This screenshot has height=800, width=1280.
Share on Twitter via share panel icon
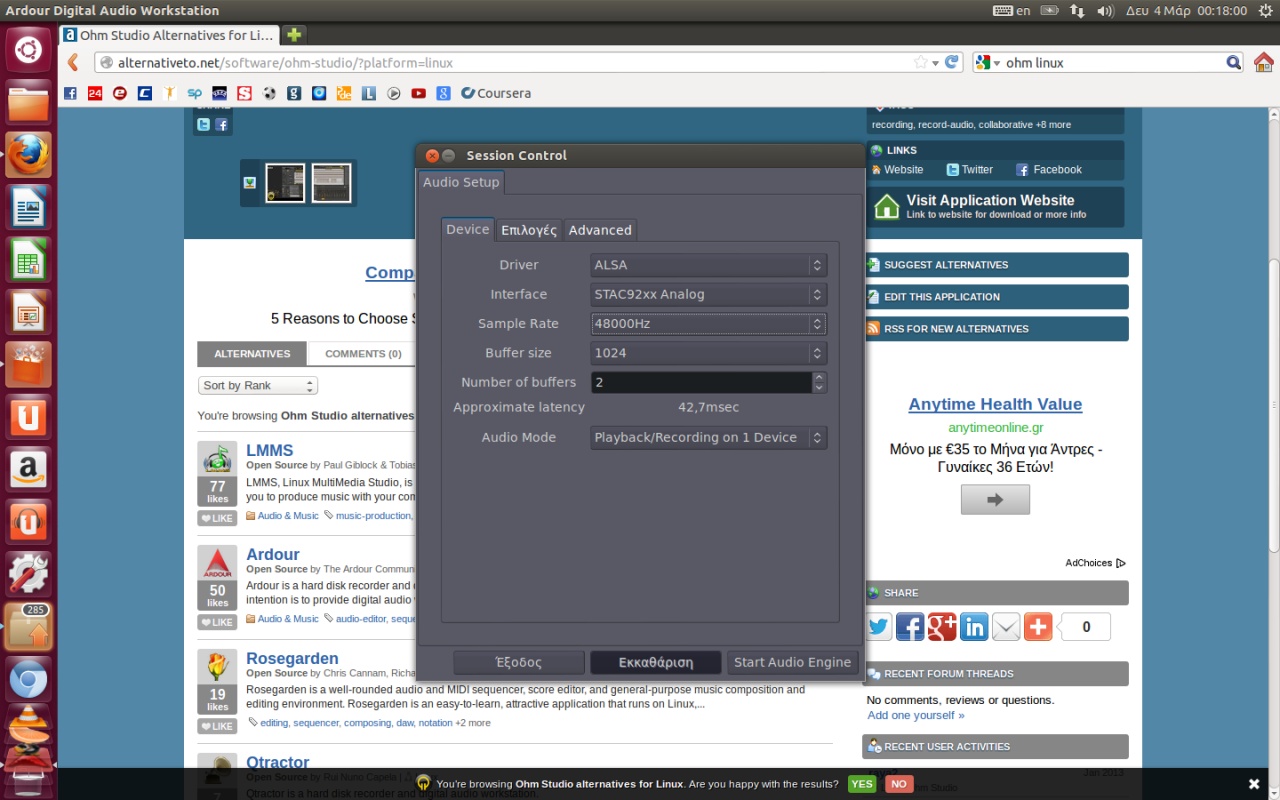click(878, 627)
